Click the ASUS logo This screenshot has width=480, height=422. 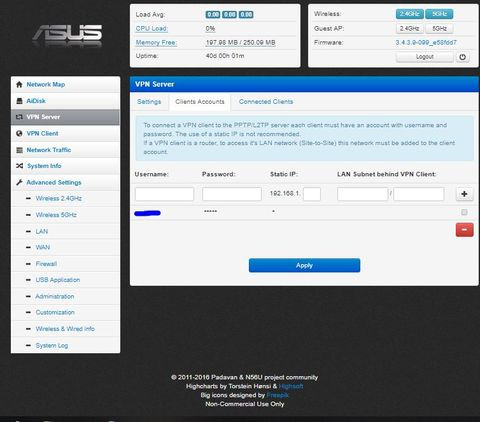click(67, 34)
